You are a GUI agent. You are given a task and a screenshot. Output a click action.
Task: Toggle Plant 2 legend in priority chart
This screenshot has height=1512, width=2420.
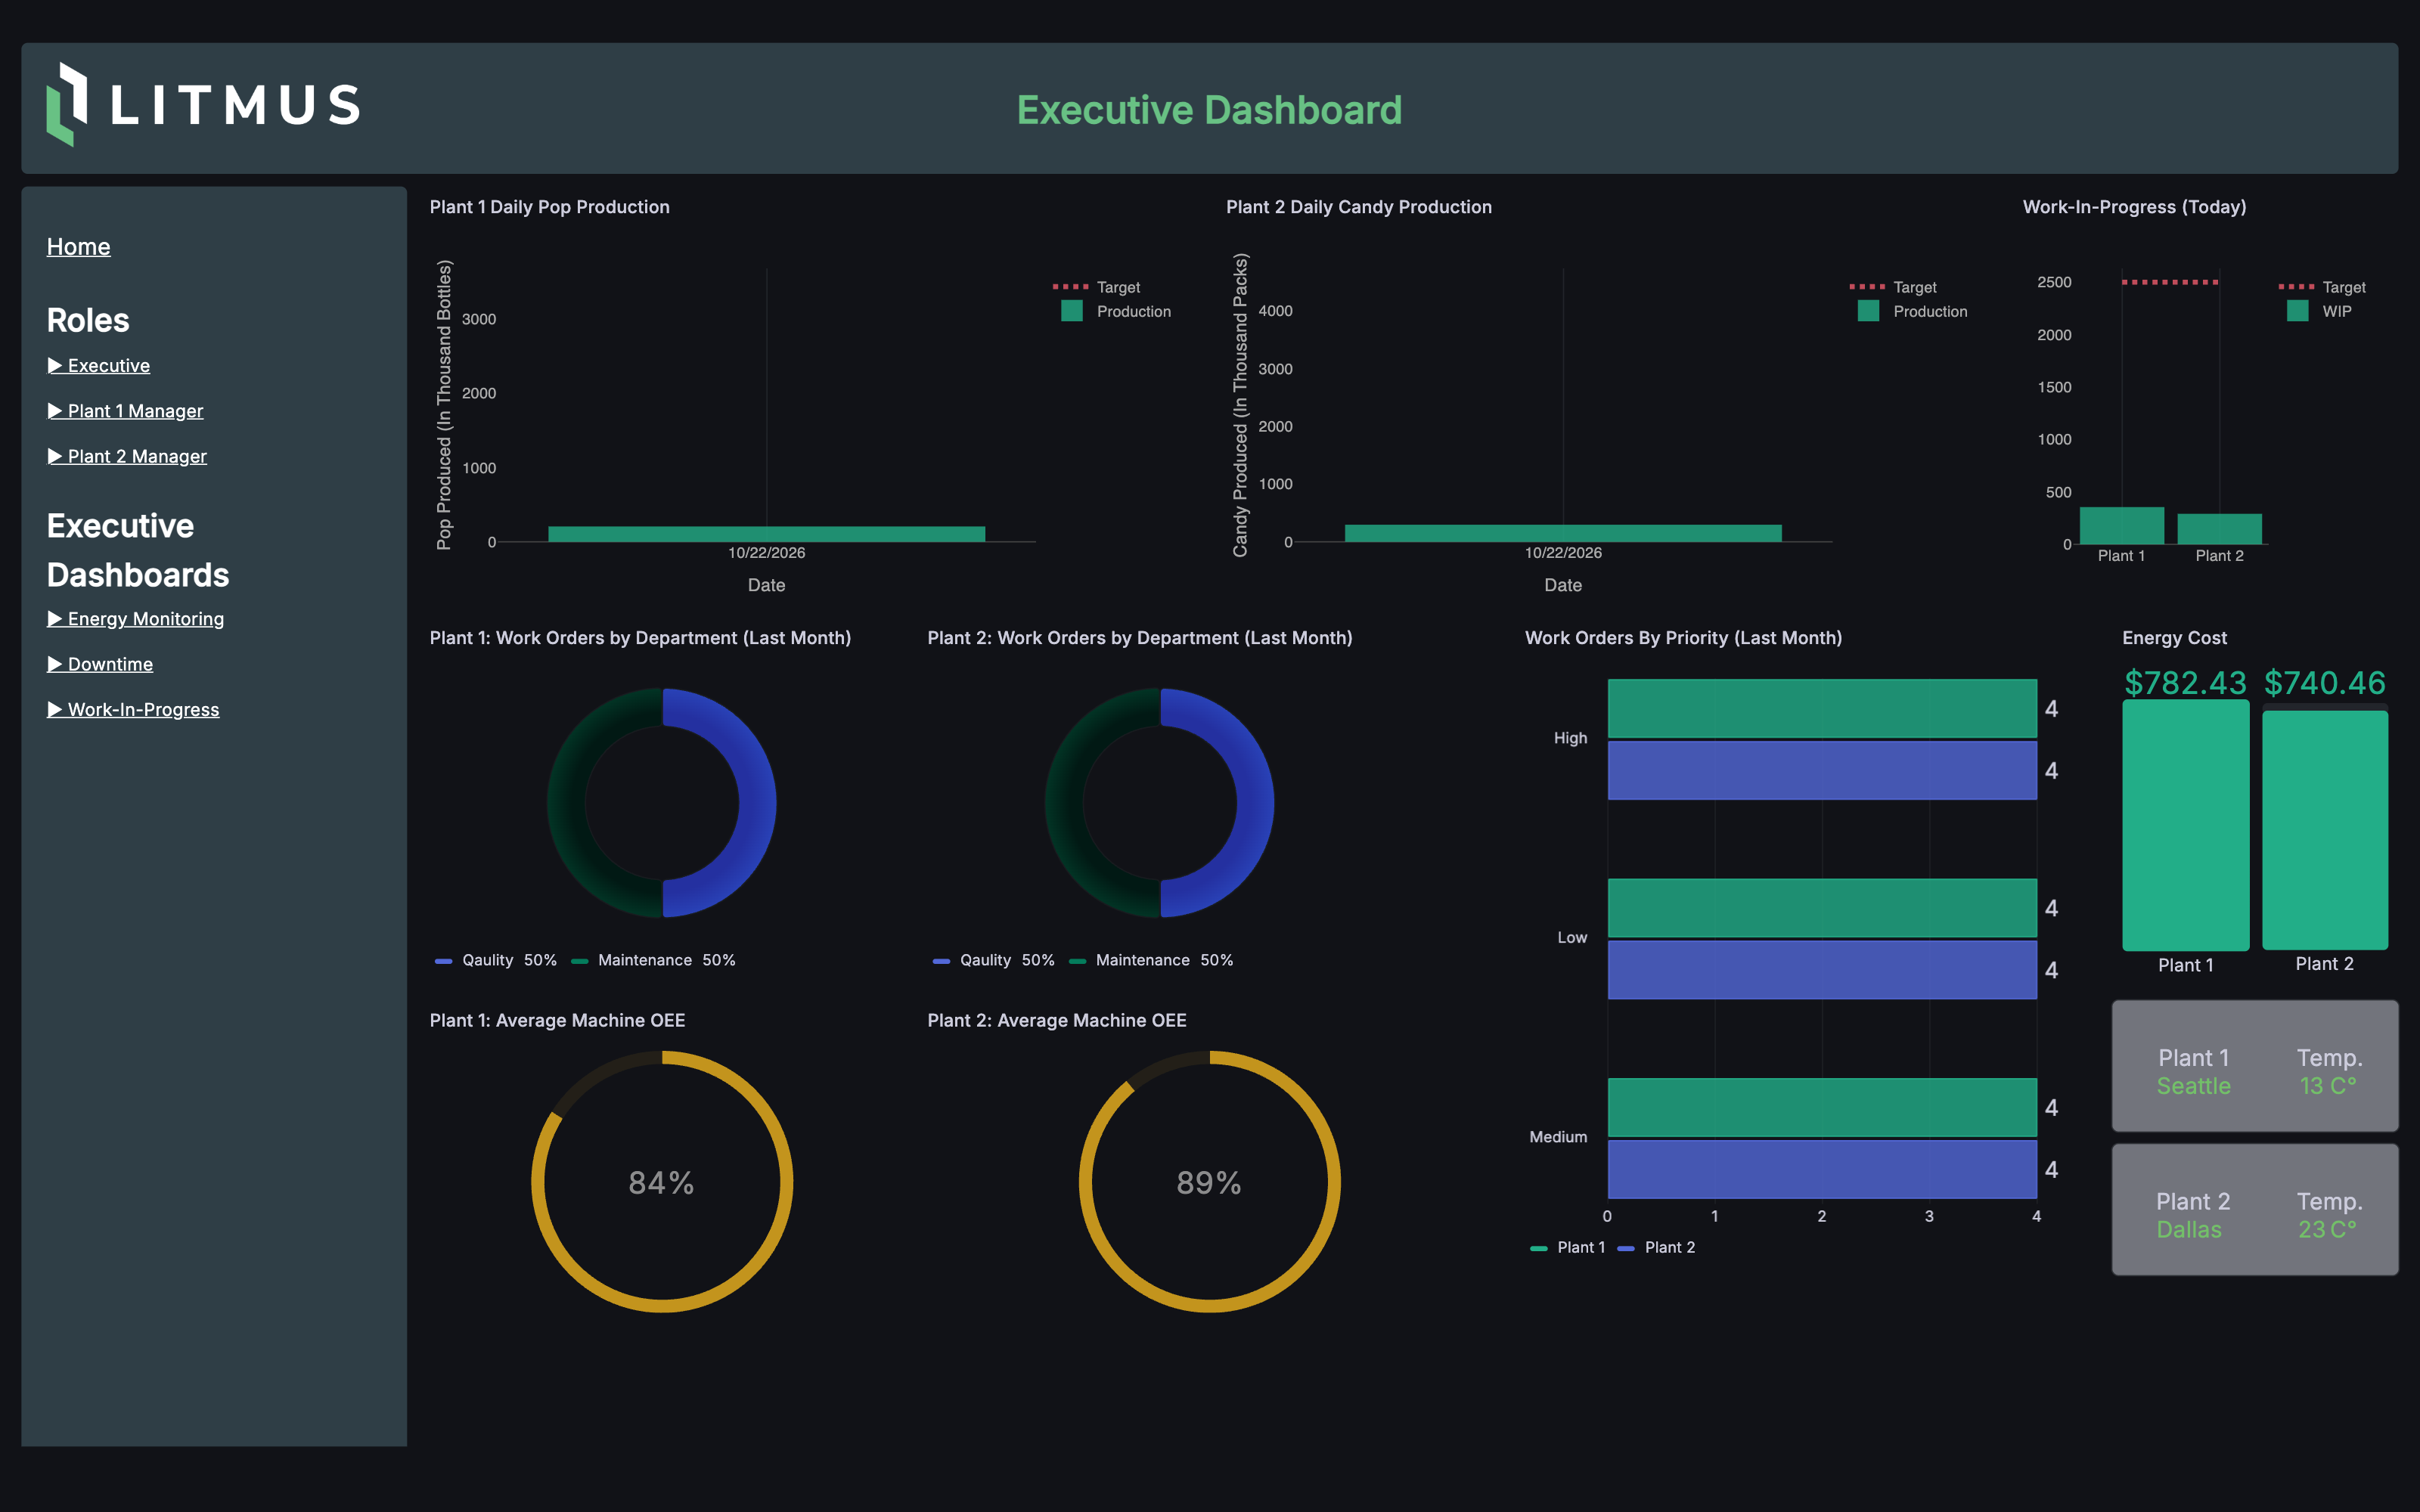[1656, 1247]
